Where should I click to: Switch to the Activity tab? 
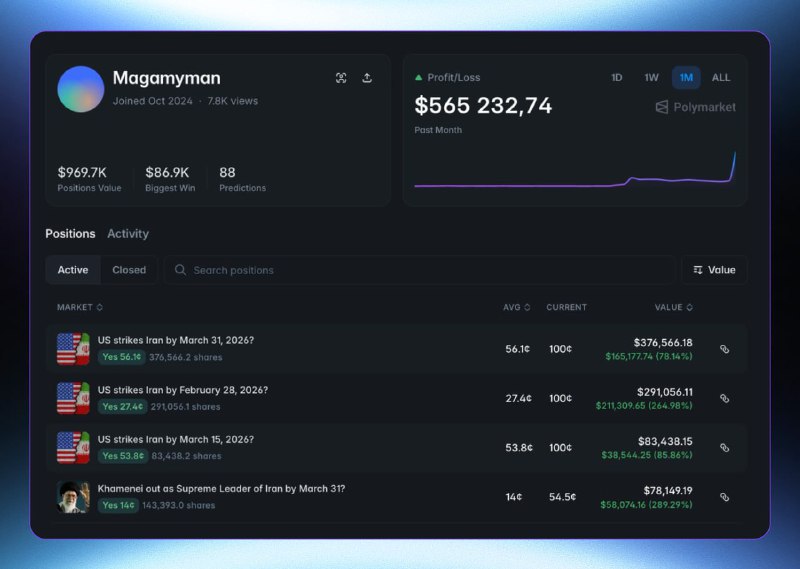click(128, 234)
